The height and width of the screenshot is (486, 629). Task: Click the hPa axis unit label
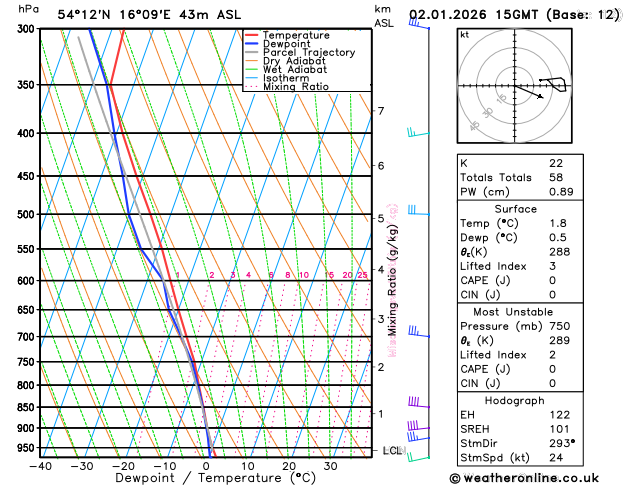[28, 9]
